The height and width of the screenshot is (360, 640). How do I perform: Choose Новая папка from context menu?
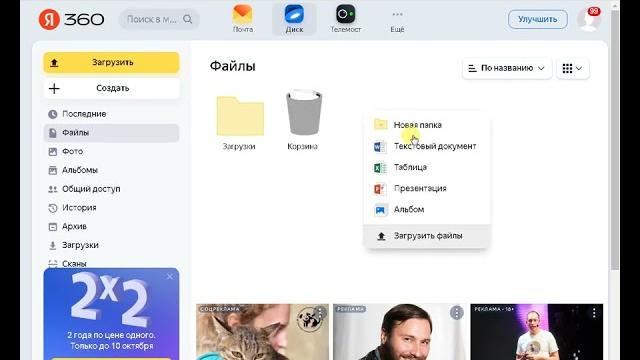tap(427, 125)
